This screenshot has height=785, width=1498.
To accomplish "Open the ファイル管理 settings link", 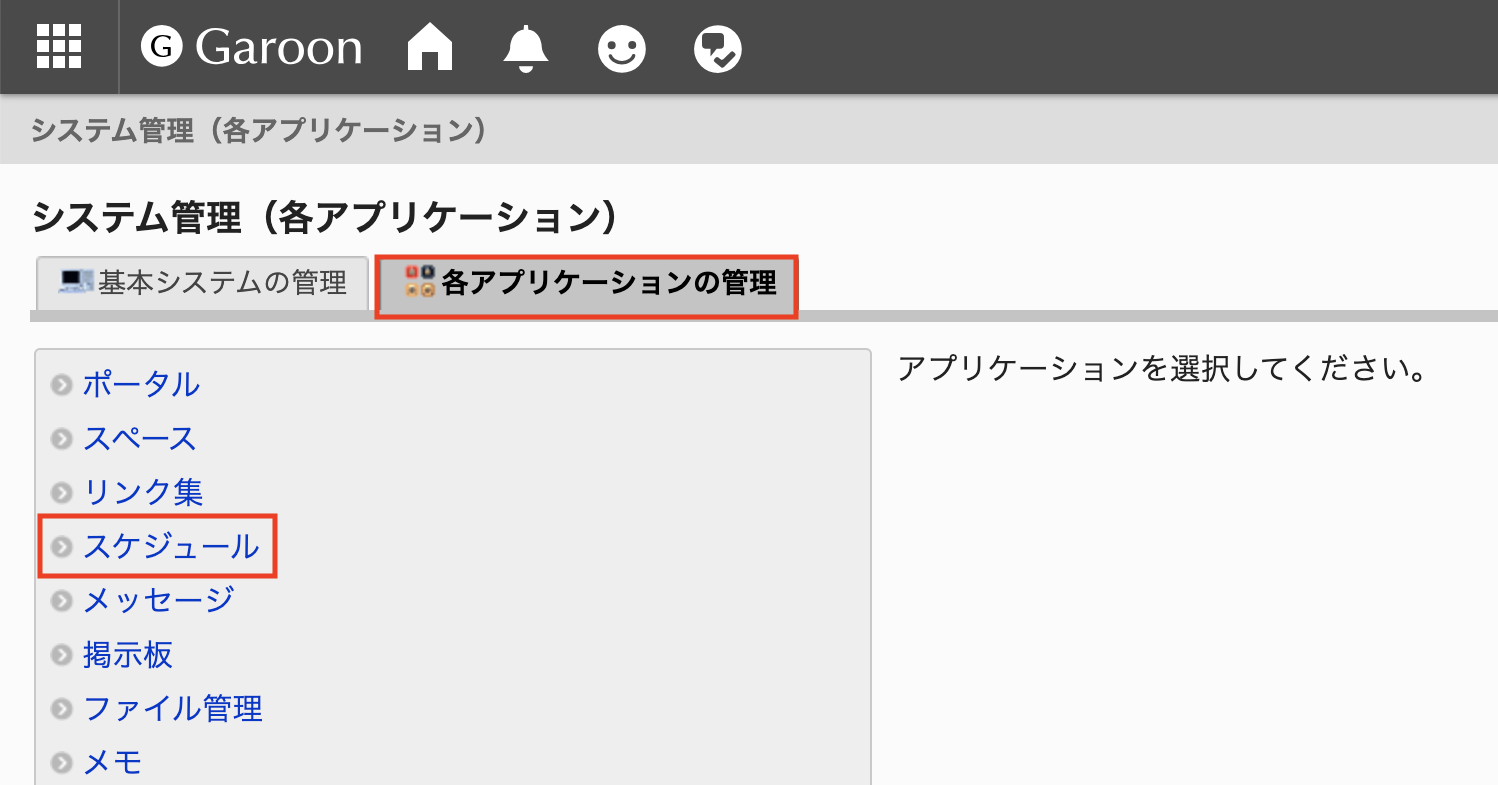I will pyautogui.click(x=172, y=709).
